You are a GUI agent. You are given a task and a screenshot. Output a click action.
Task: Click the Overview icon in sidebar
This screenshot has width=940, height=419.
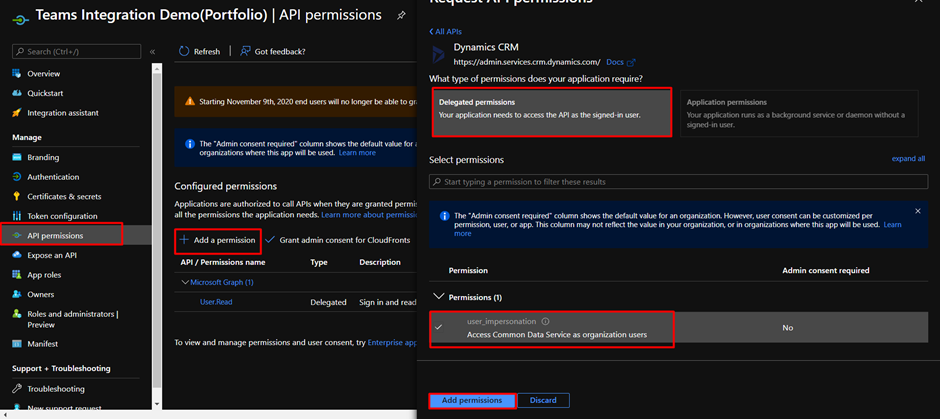coord(17,74)
